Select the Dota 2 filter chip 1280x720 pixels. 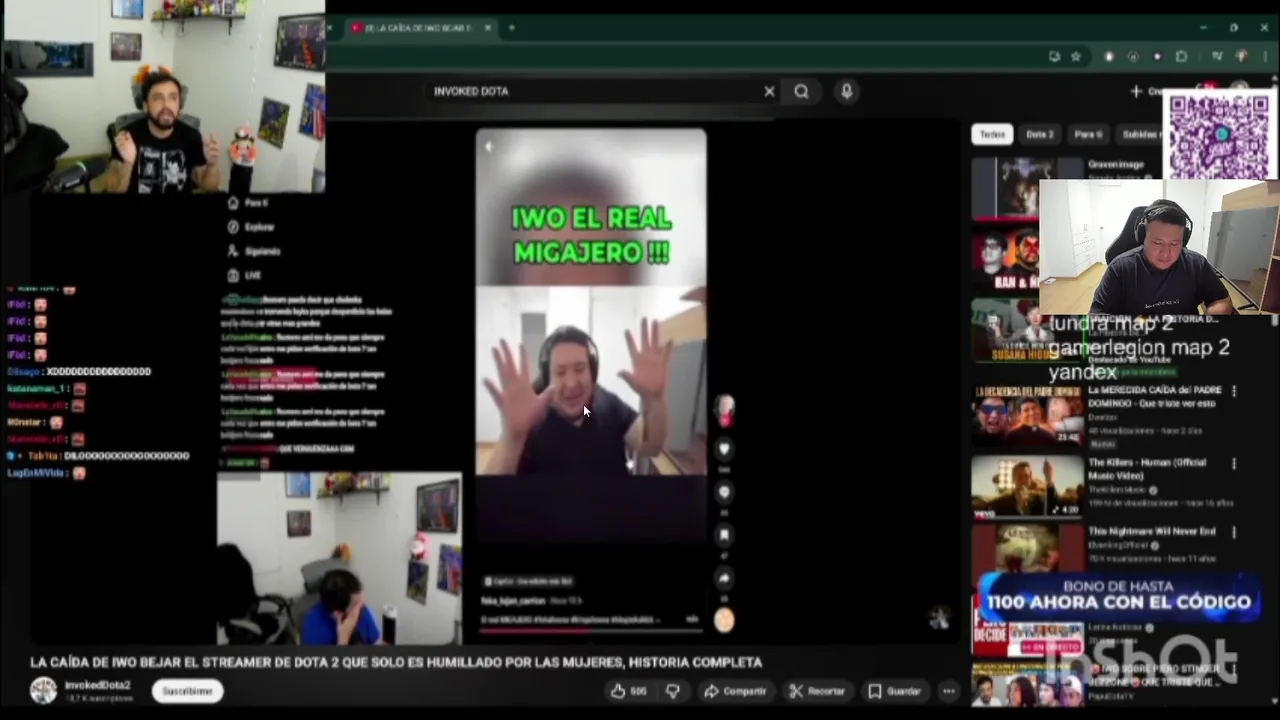[1039, 134]
